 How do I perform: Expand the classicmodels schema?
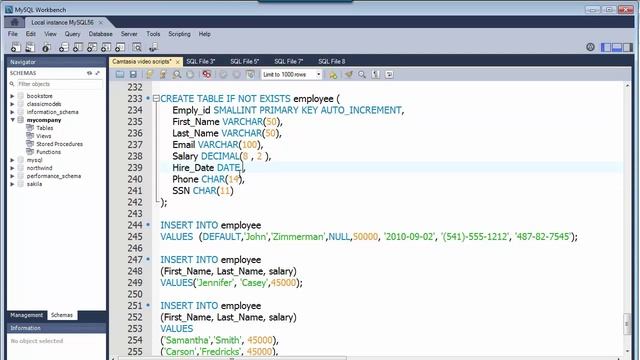[x=13, y=104]
